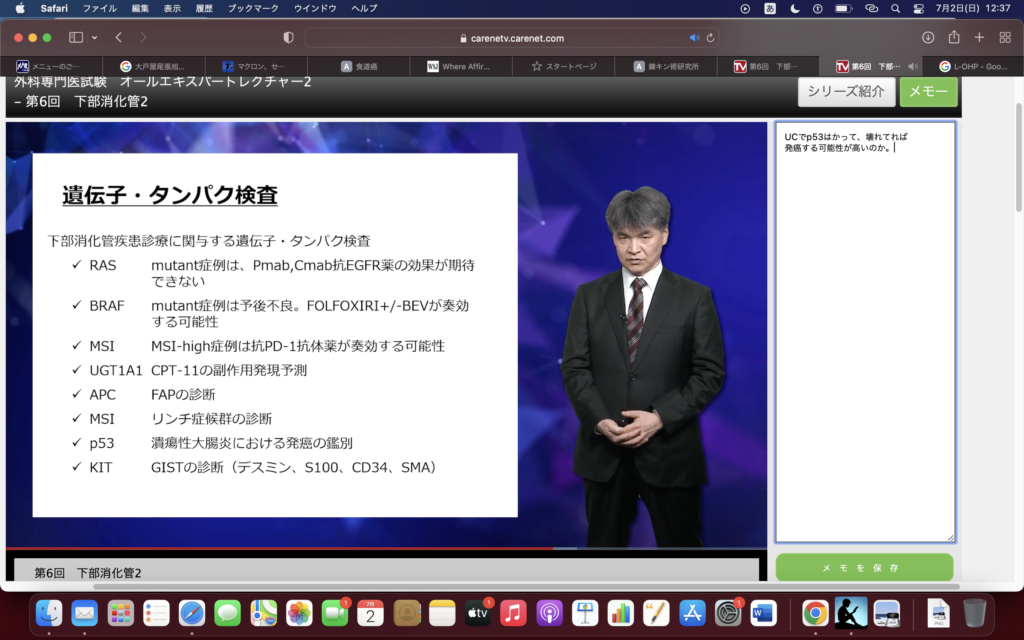Image resolution: width=1024 pixels, height=640 pixels.
Task: Switch to the 食道癌 tab
Action: [358, 66]
